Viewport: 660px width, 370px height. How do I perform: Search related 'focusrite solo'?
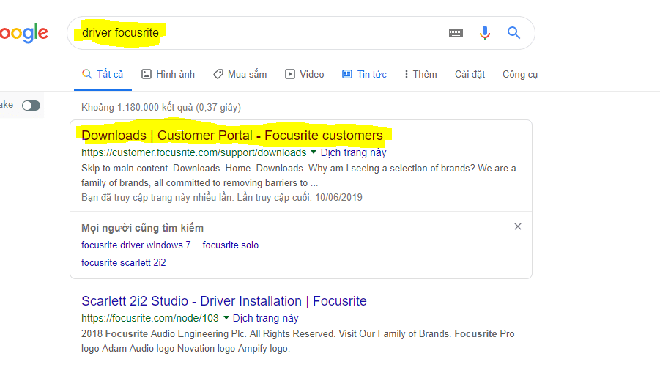pos(230,245)
